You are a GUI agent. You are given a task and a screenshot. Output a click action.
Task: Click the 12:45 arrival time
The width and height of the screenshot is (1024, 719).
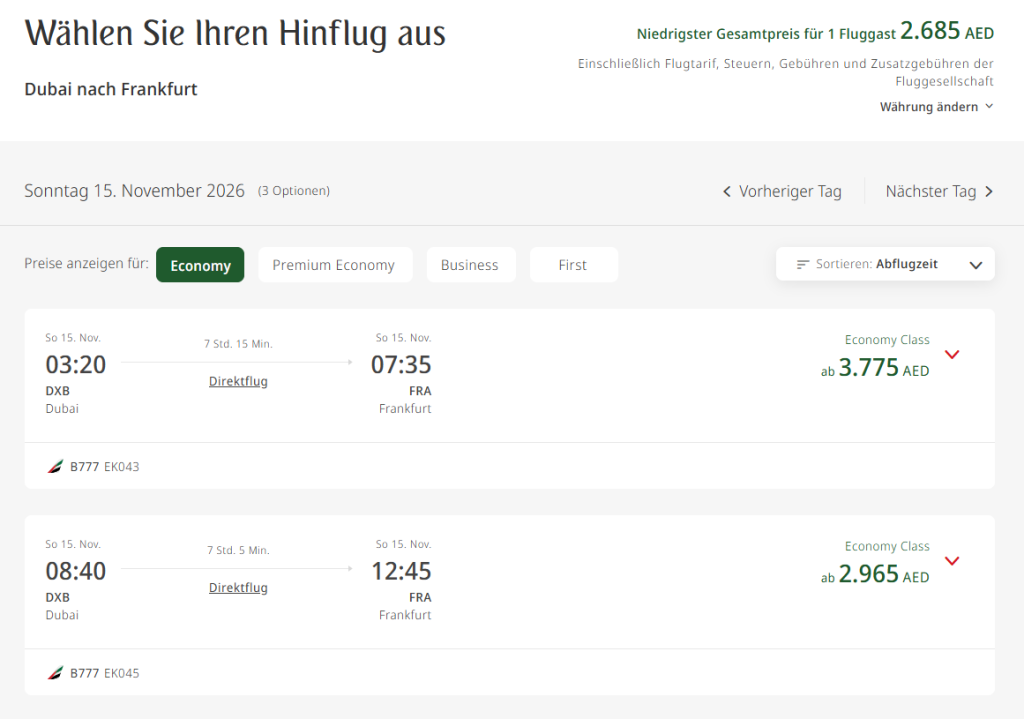(401, 571)
